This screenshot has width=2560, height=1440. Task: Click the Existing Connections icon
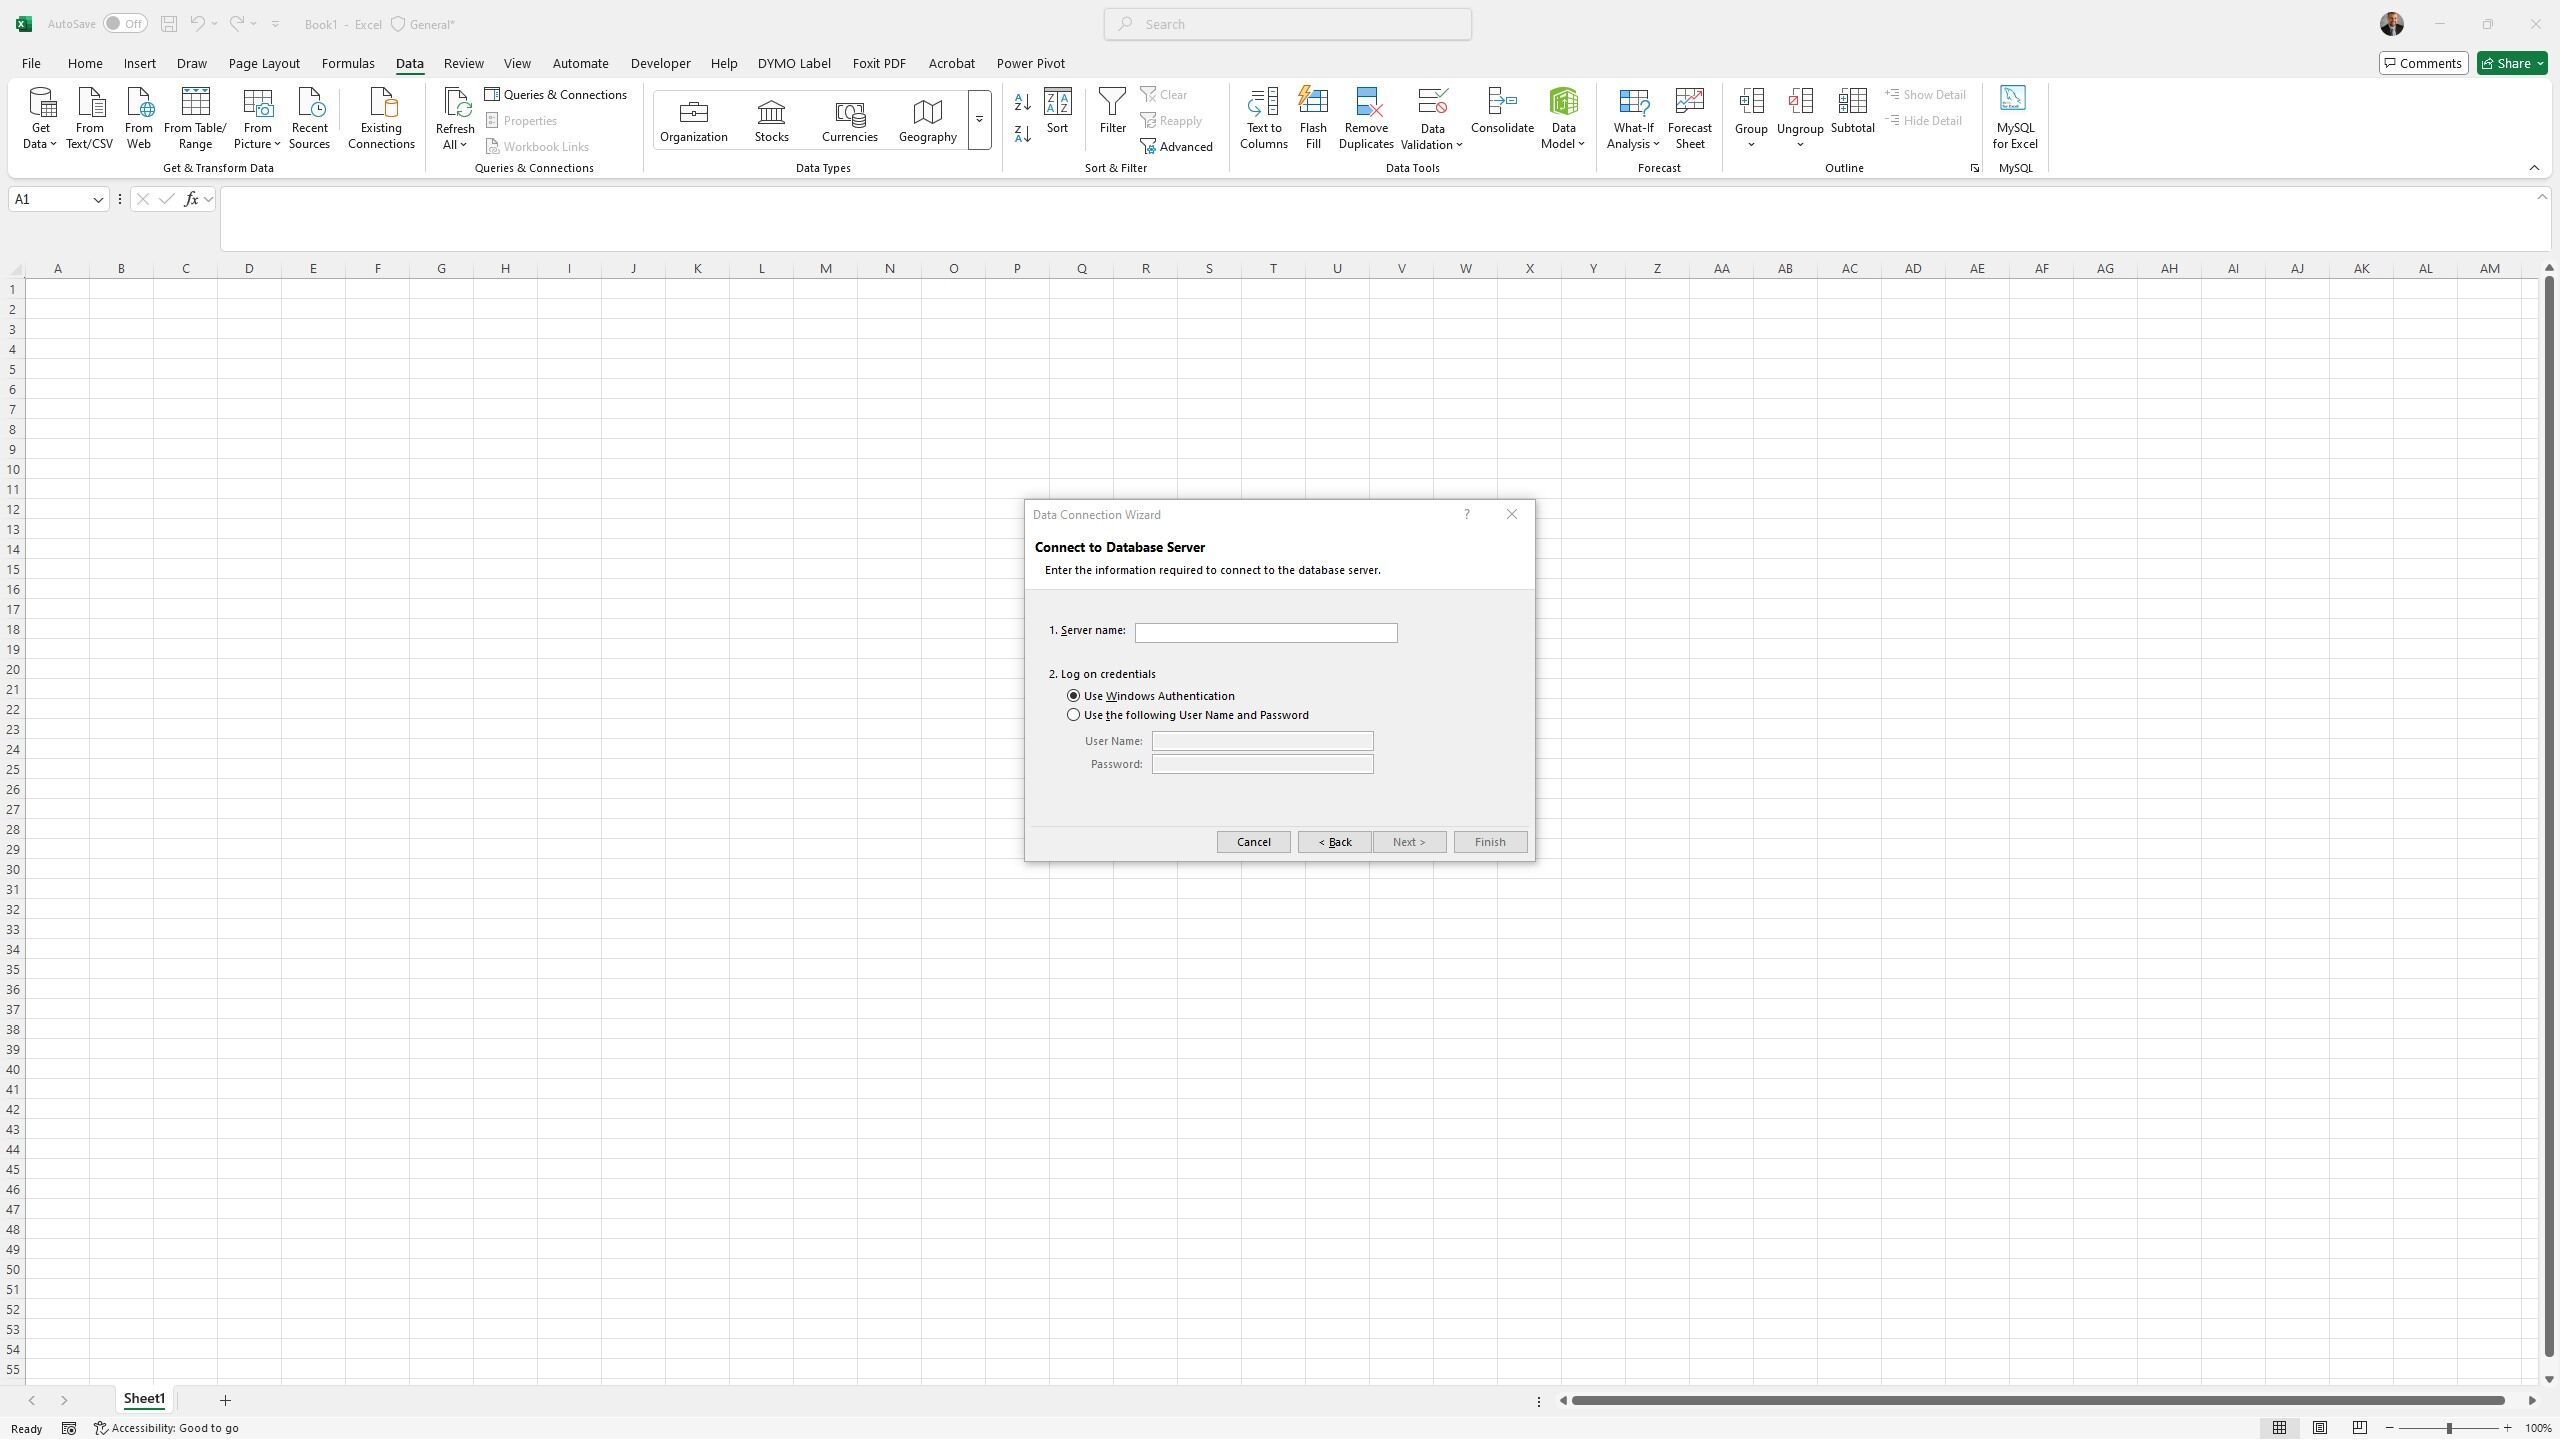click(x=381, y=118)
